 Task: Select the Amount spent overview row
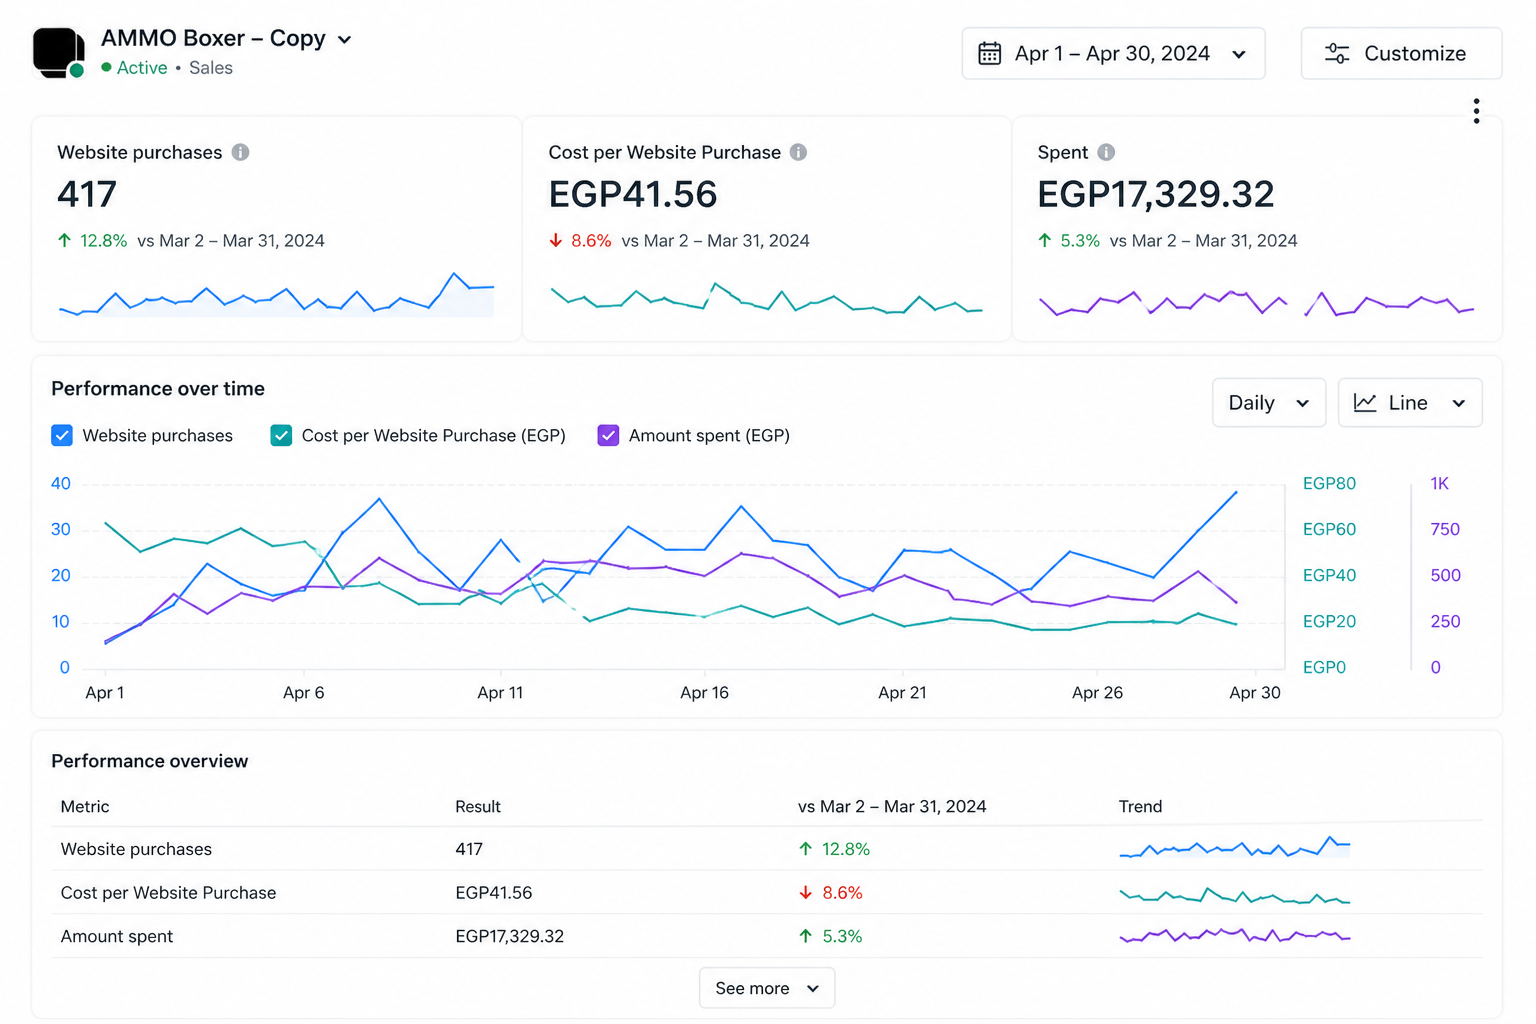[x=767, y=936]
